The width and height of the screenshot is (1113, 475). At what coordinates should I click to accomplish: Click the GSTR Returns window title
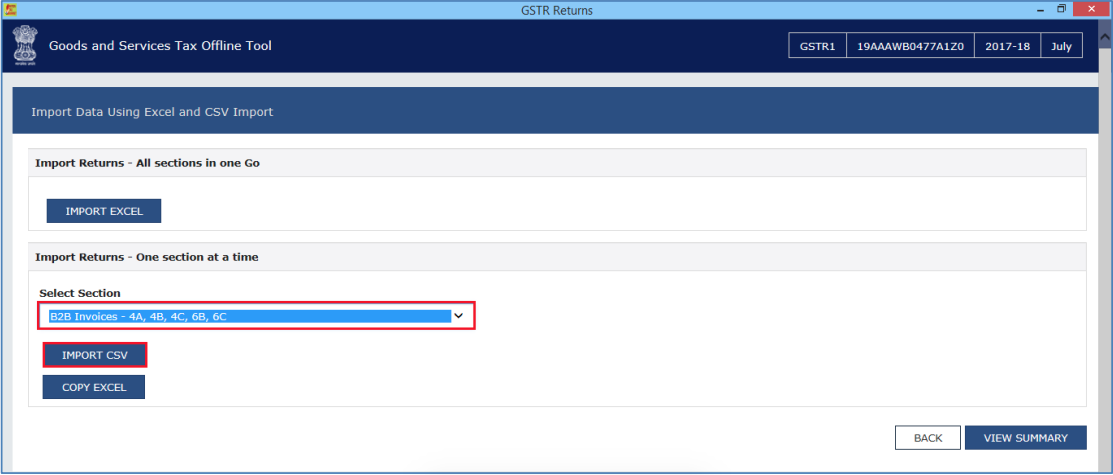click(x=556, y=10)
